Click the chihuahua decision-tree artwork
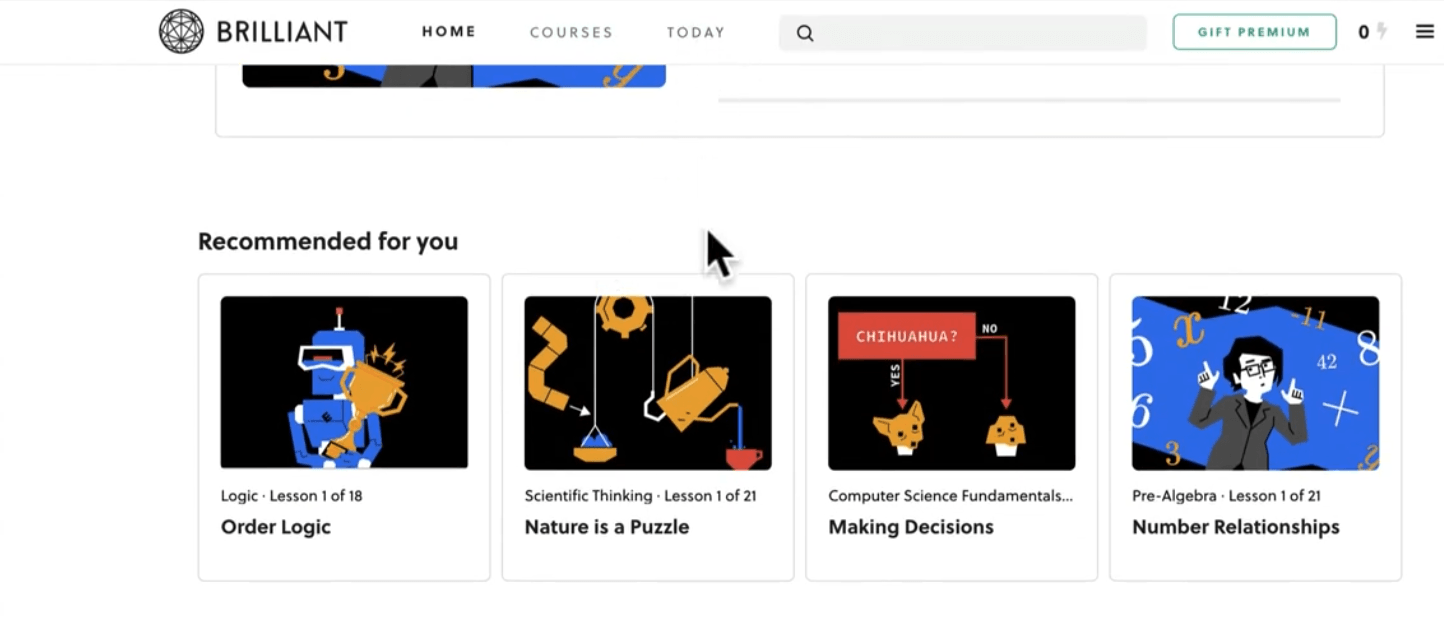 pos(951,382)
